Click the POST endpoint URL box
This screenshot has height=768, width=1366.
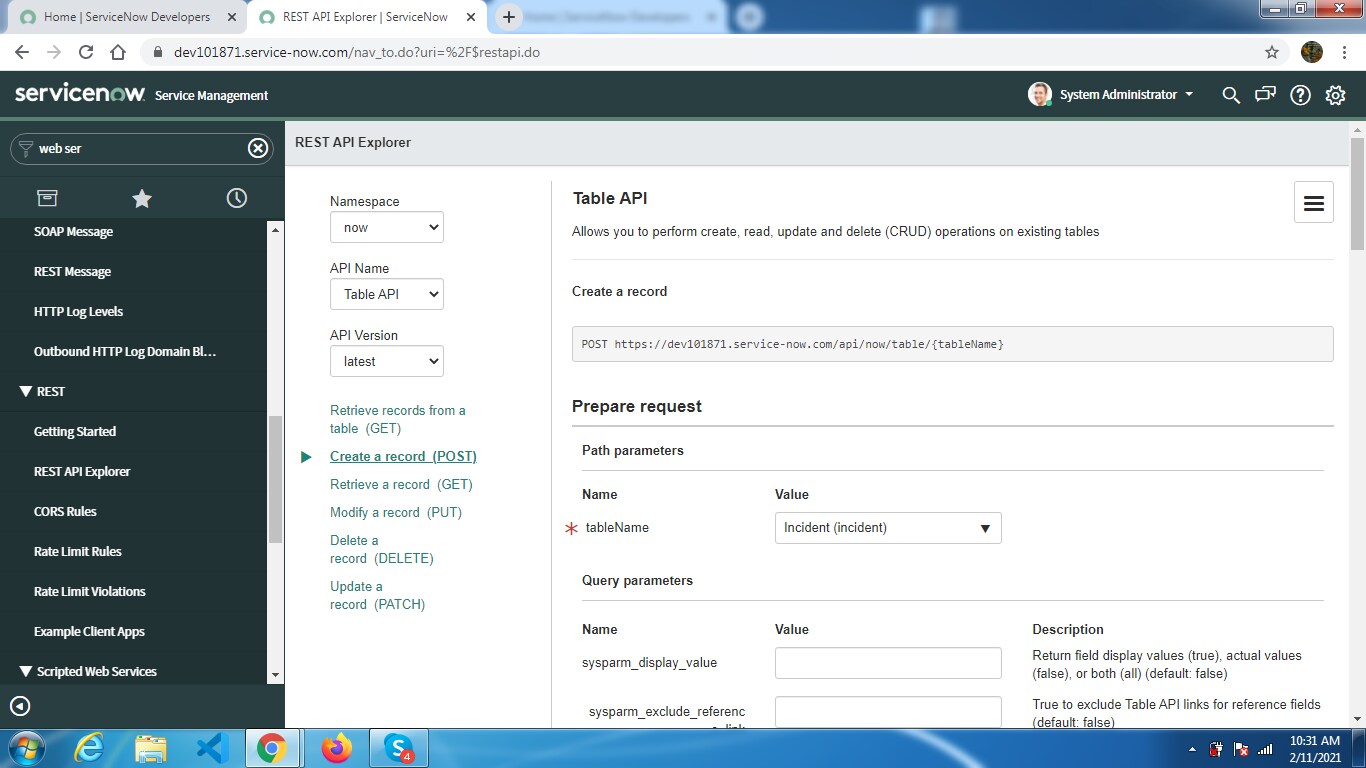point(952,344)
